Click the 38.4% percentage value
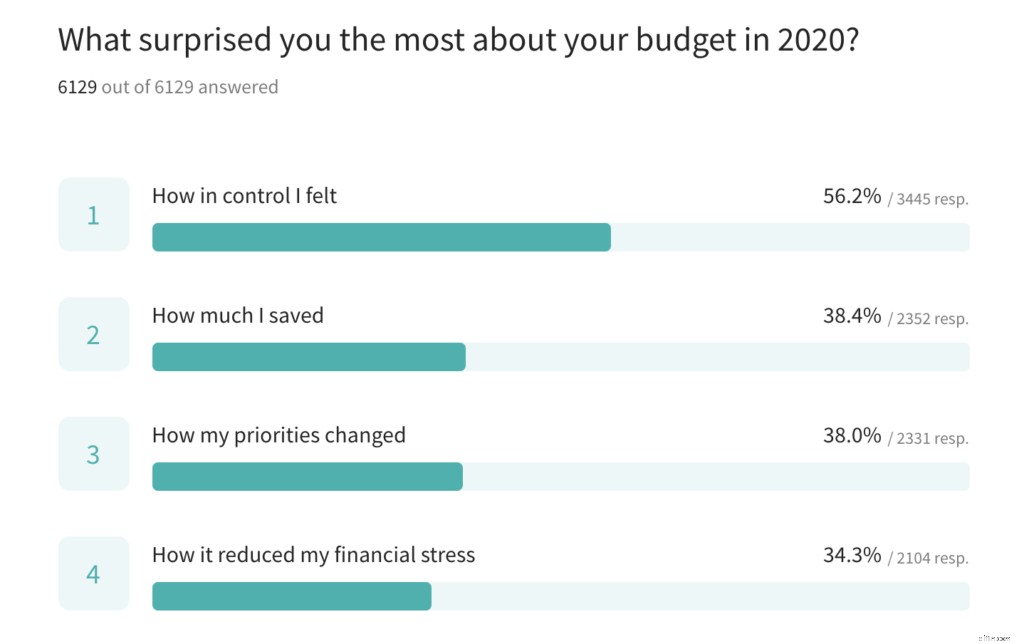This screenshot has height=644, width=1024. tap(852, 316)
